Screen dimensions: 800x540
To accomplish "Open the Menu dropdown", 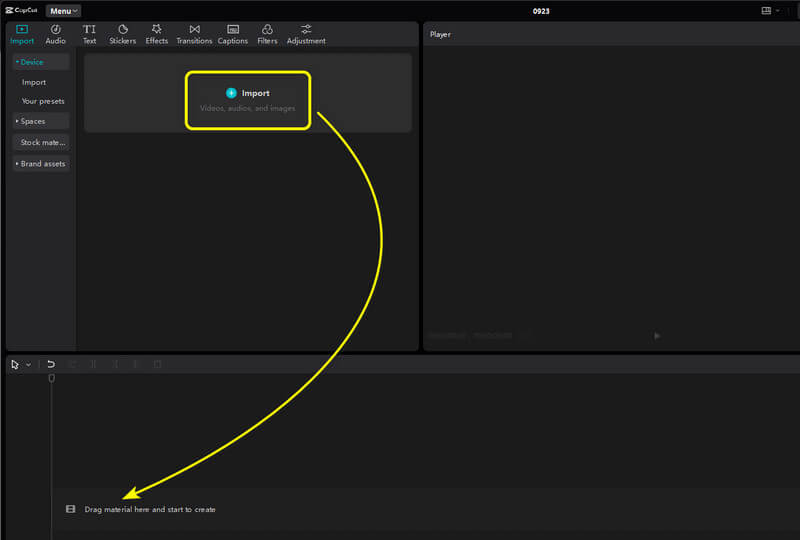I will [x=64, y=11].
